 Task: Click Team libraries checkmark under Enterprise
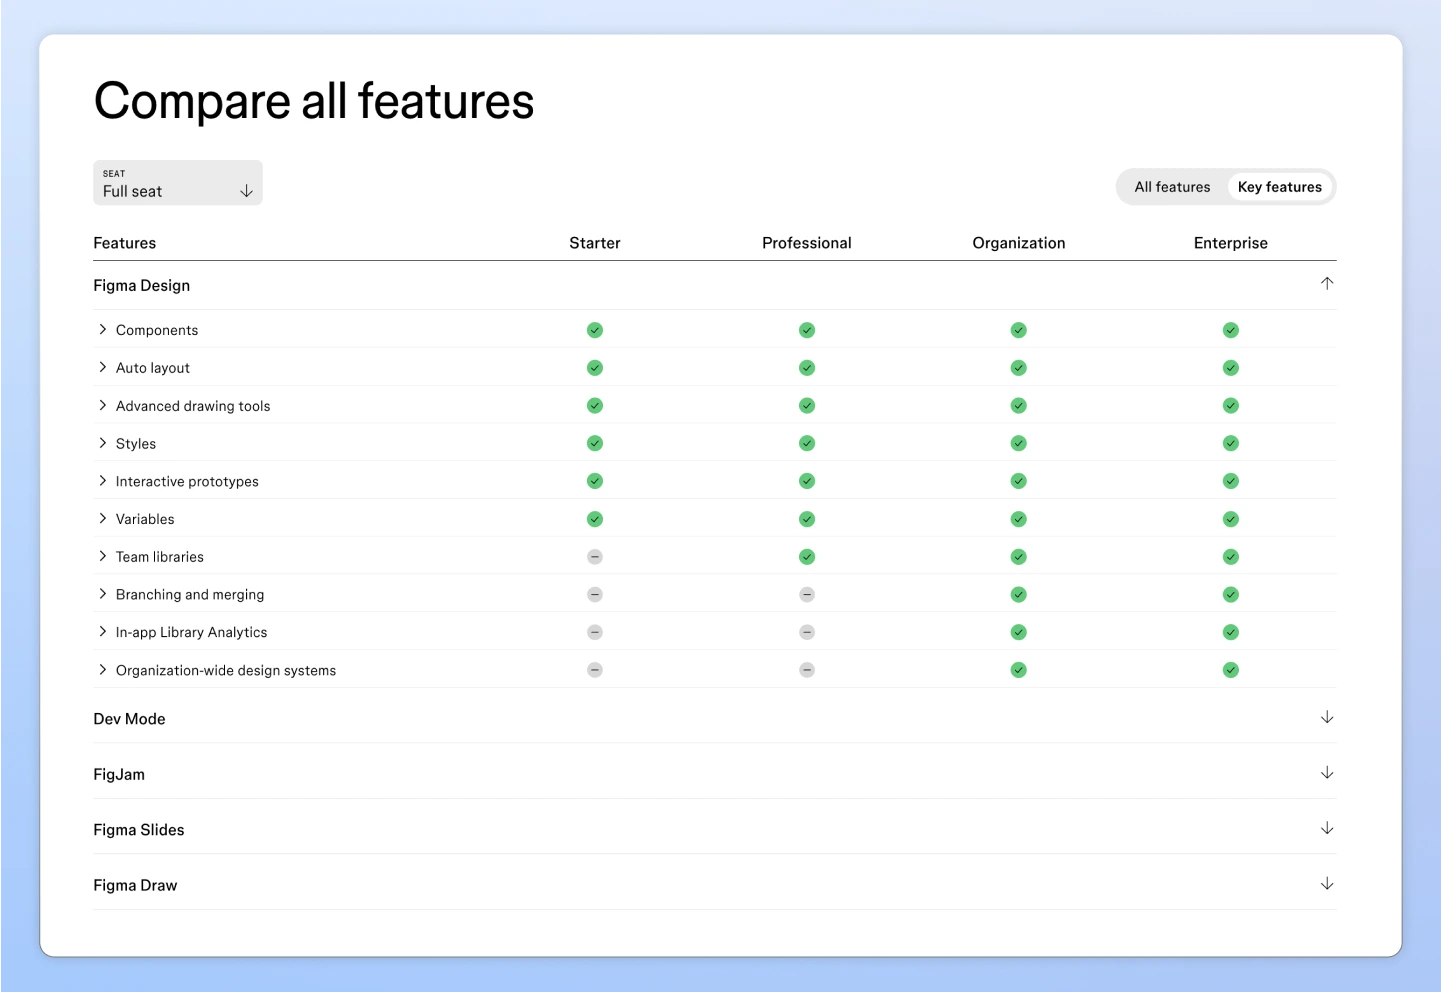[1231, 557]
